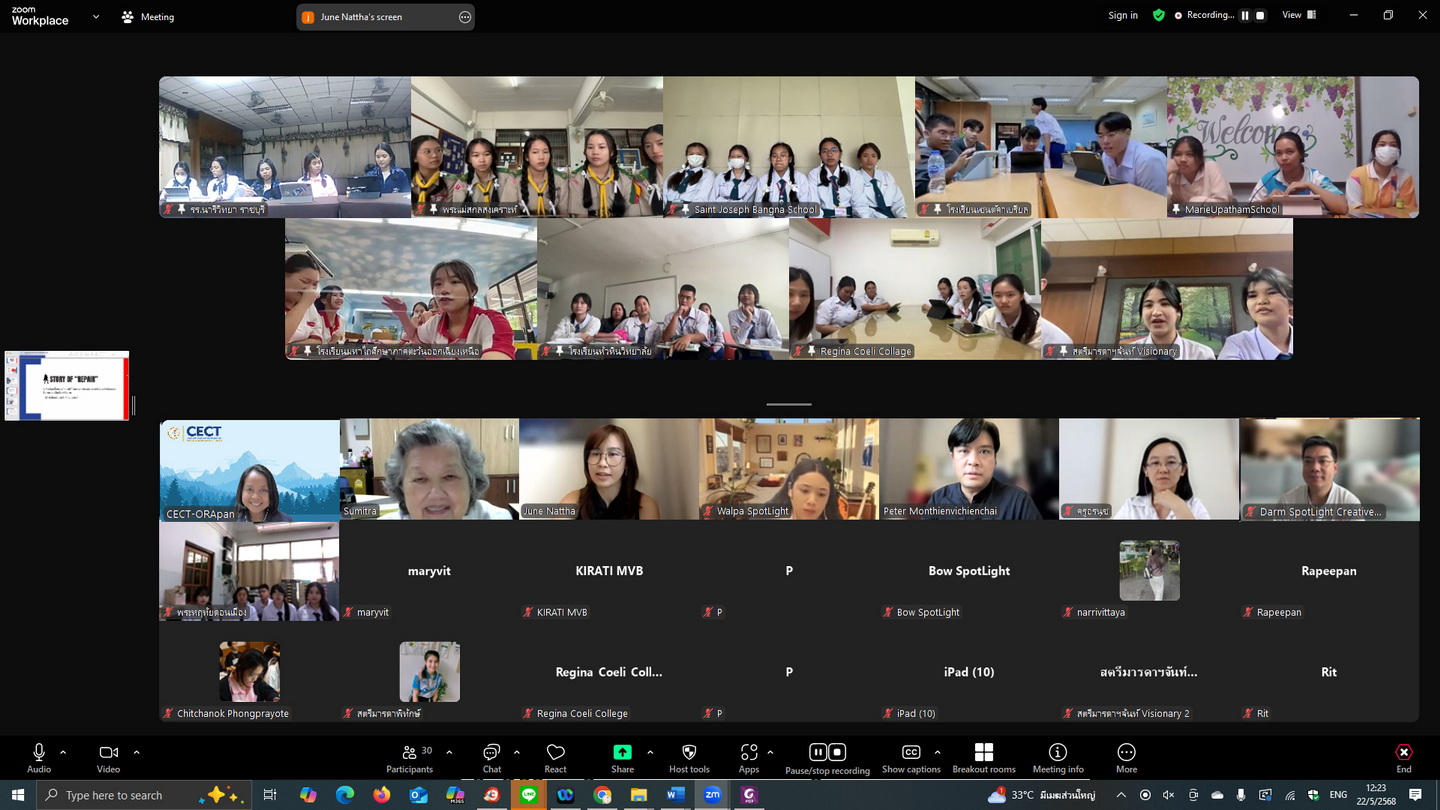Click the React heart icon
This screenshot has height=810, width=1440.
(555, 757)
